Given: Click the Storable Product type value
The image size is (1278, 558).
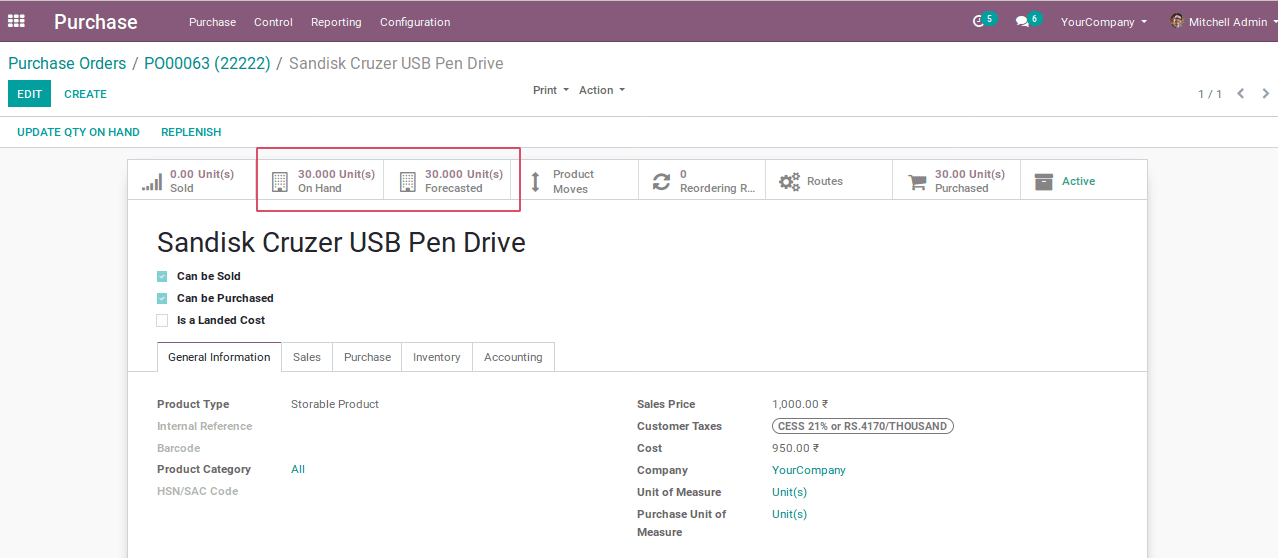Looking at the screenshot, I should [335, 404].
